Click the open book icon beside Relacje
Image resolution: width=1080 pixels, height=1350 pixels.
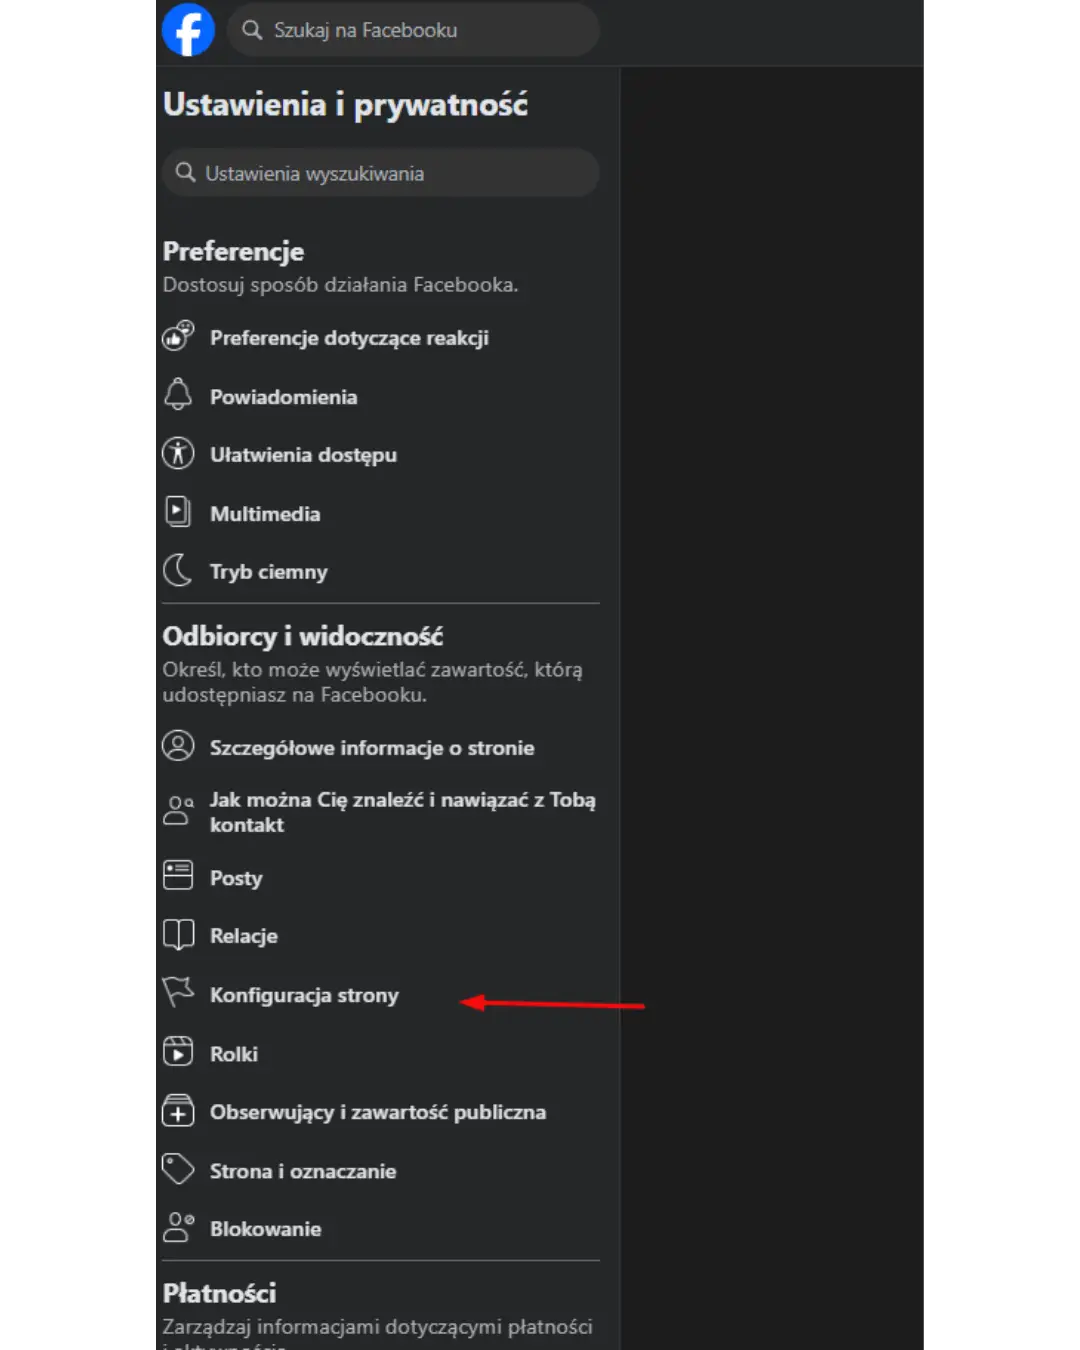click(x=178, y=934)
